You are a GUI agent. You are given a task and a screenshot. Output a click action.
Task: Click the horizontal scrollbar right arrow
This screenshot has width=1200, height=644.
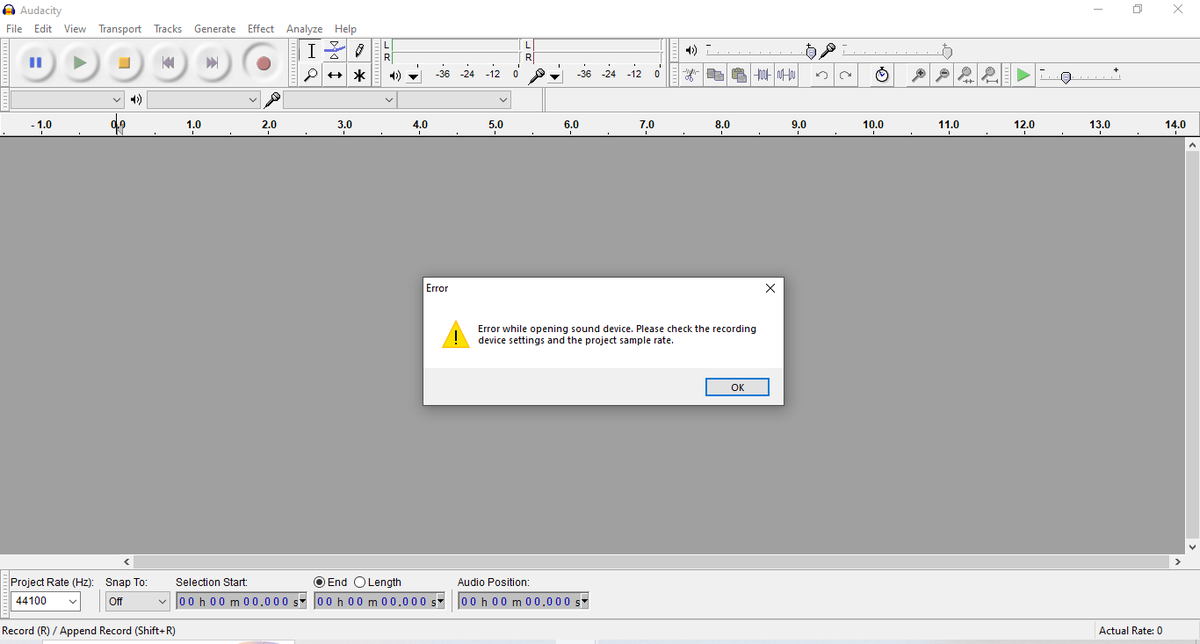click(x=1177, y=561)
